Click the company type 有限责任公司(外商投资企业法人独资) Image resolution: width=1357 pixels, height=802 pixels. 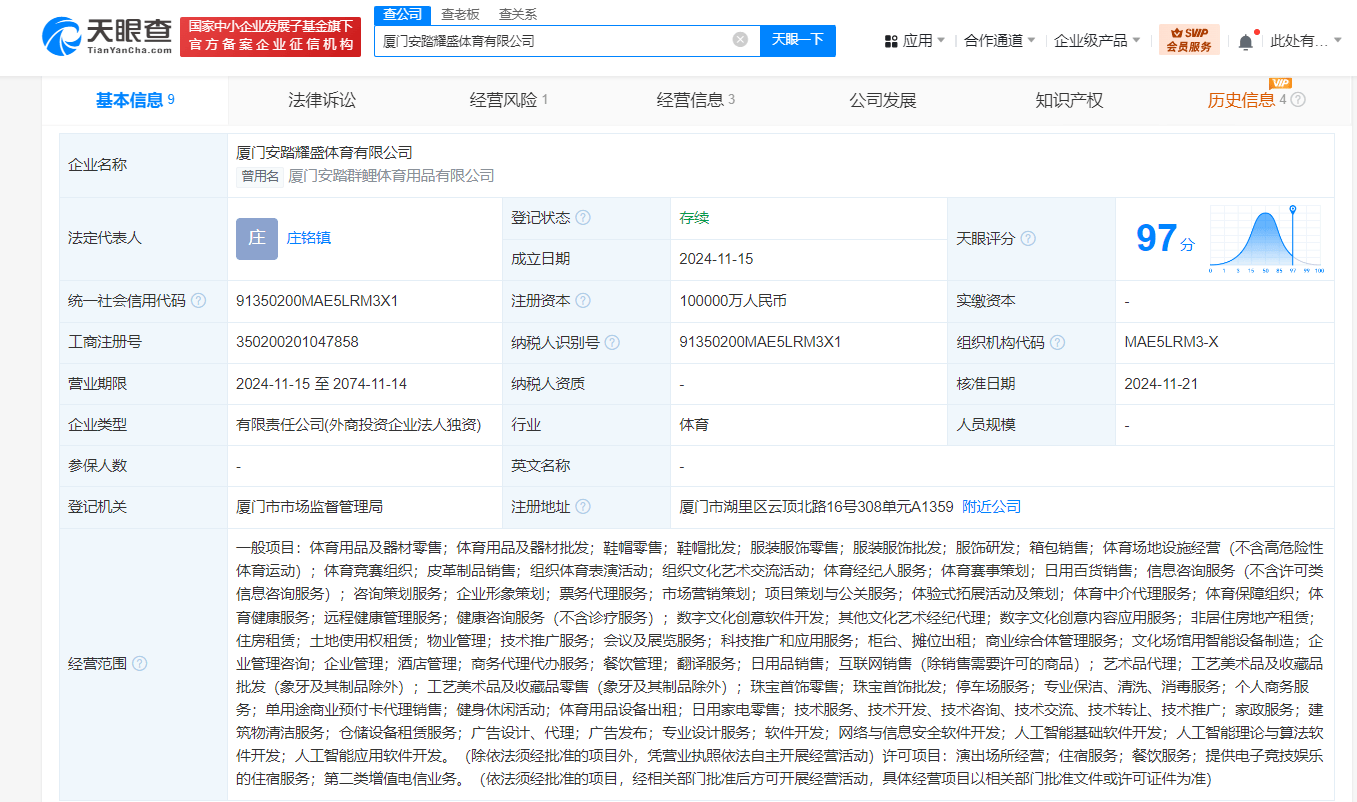coord(359,425)
